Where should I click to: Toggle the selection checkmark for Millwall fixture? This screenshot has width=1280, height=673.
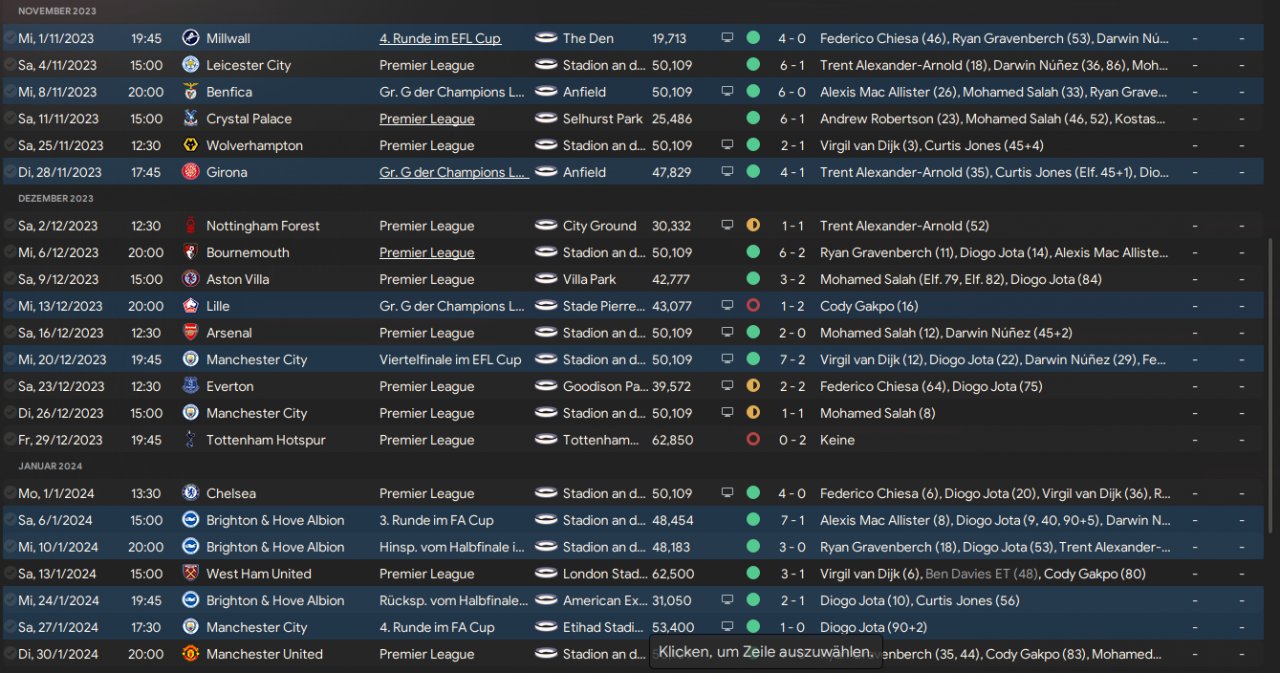coord(10,38)
